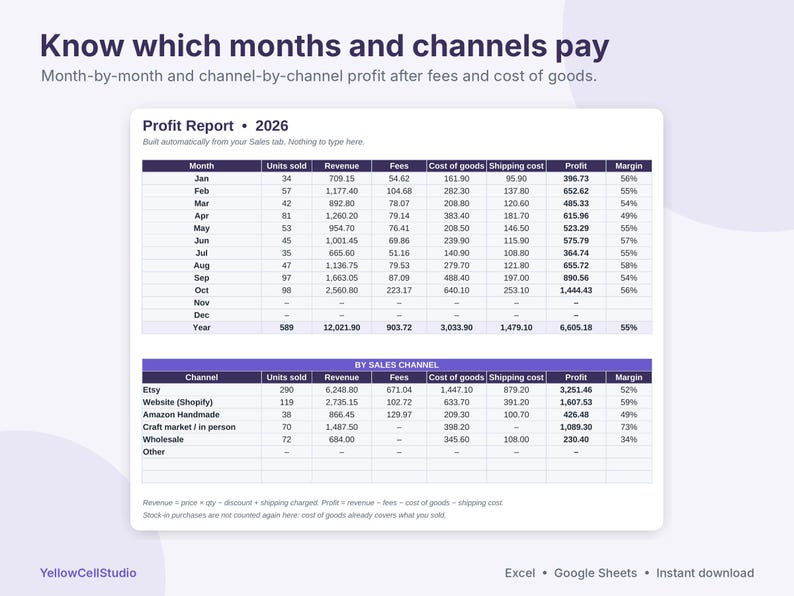Select May cost of goods 208.50
The height and width of the screenshot is (596, 794).
[456, 228]
